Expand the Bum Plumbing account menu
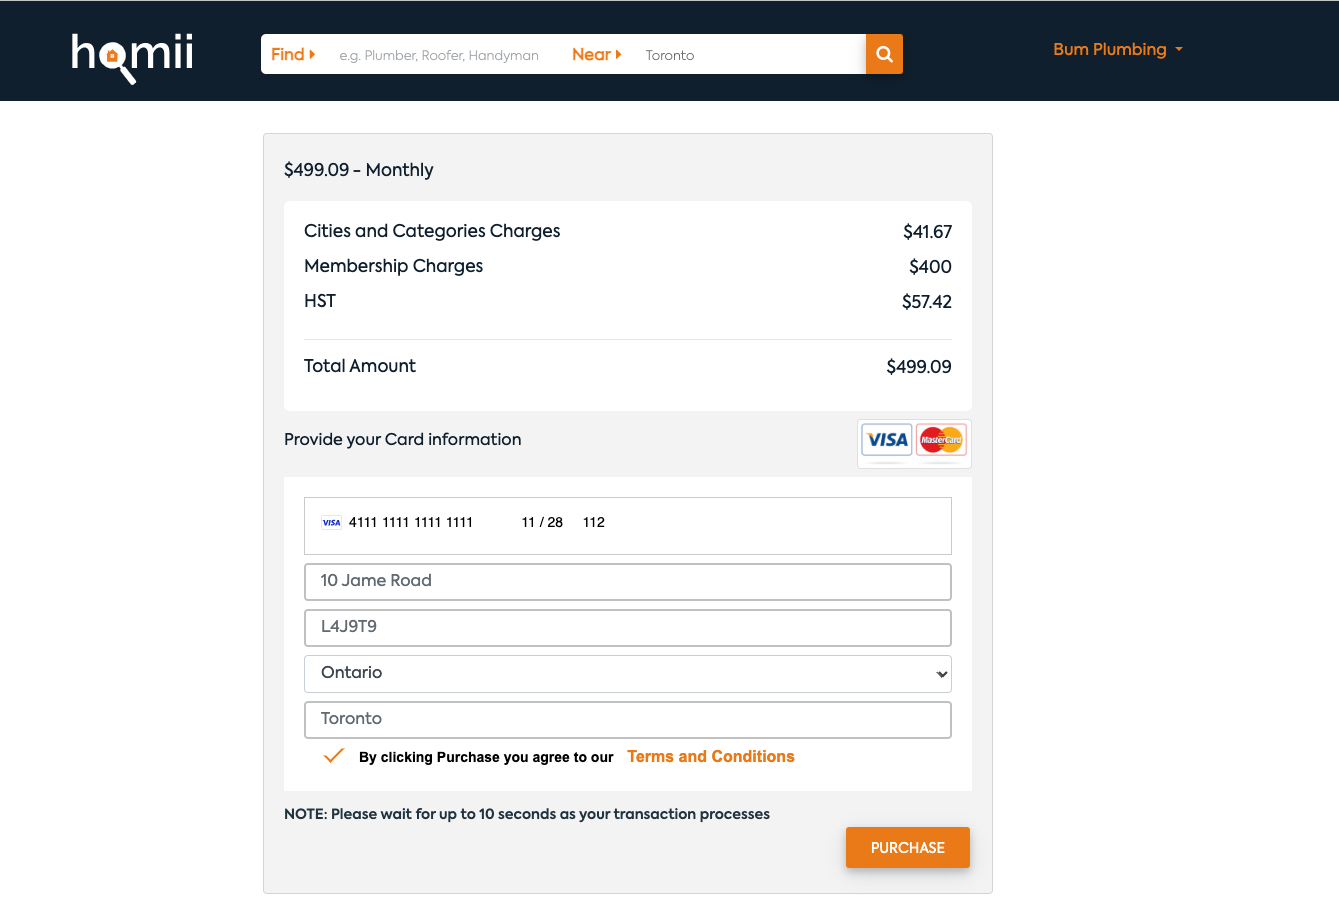 pyautogui.click(x=1118, y=49)
